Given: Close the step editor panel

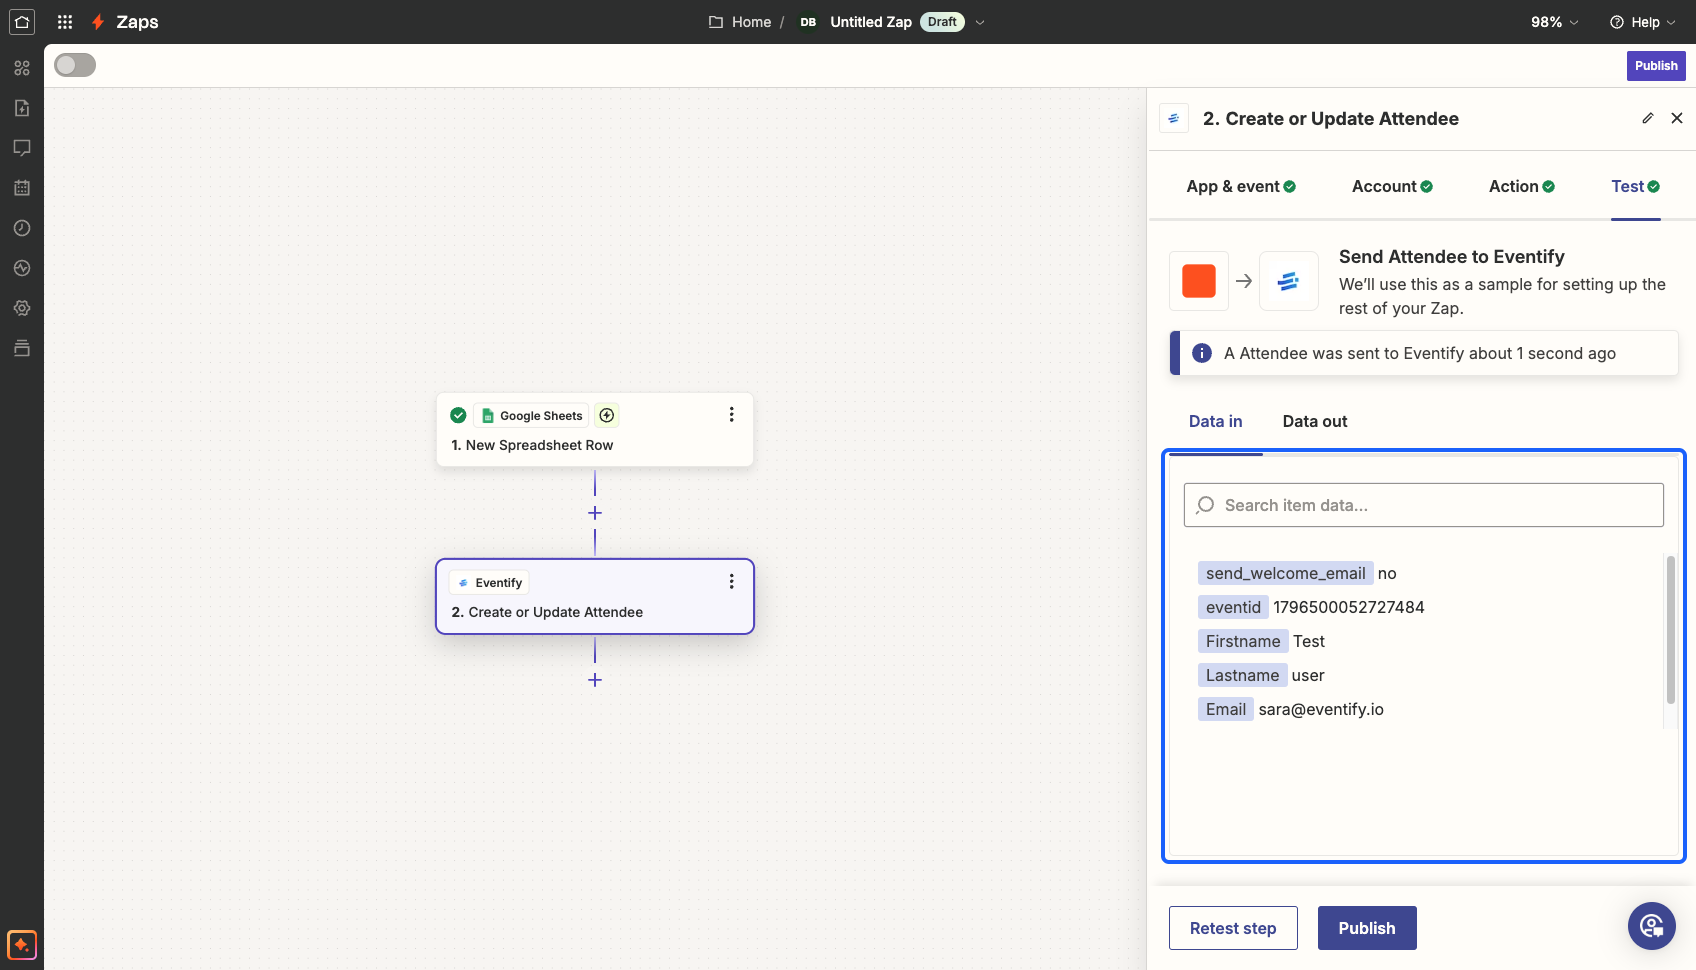Looking at the screenshot, I should pyautogui.click(x=1677, y=118).
